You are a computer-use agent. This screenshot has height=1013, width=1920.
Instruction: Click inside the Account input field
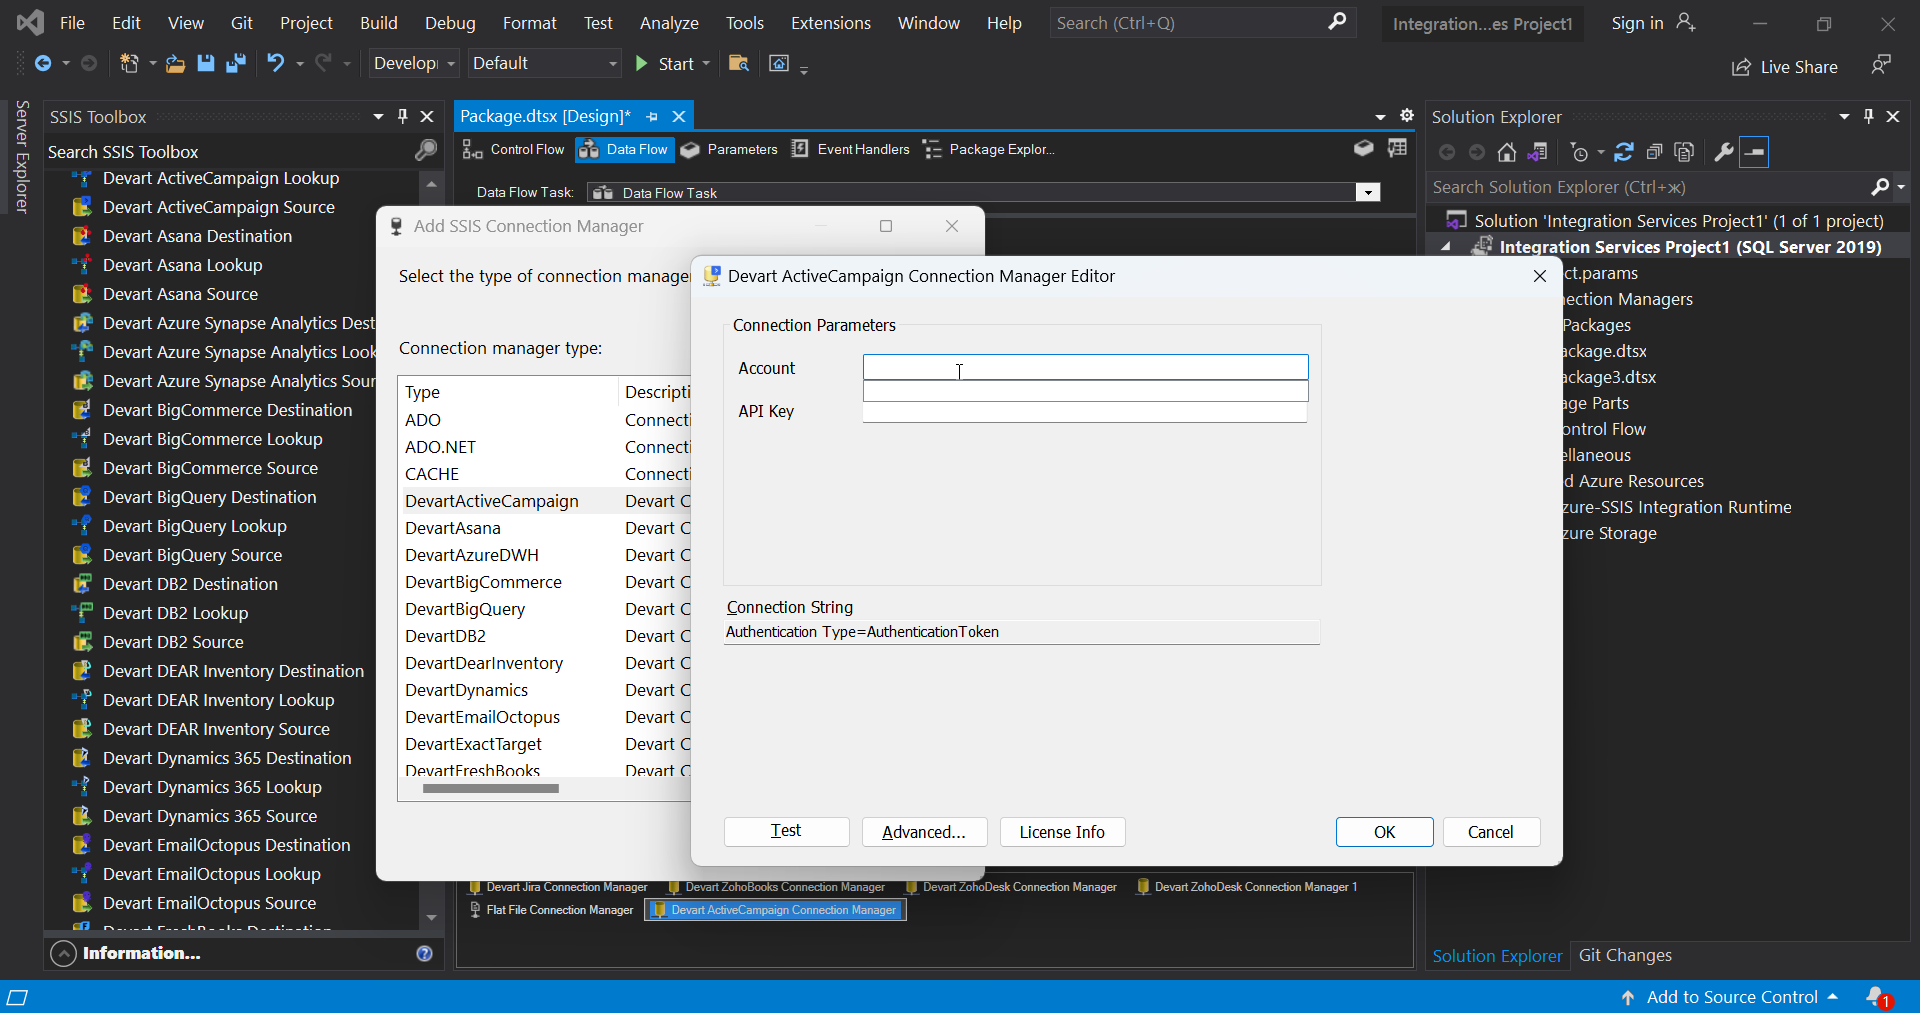click(1085, 367)
